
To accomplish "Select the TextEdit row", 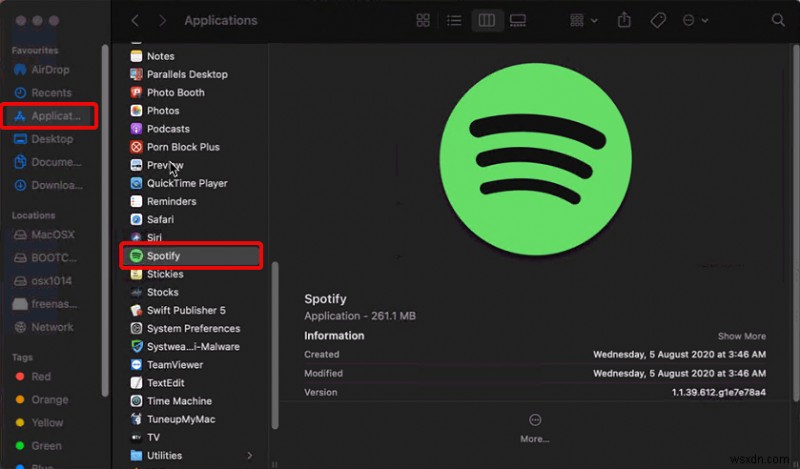I will (x=191, y=383).
